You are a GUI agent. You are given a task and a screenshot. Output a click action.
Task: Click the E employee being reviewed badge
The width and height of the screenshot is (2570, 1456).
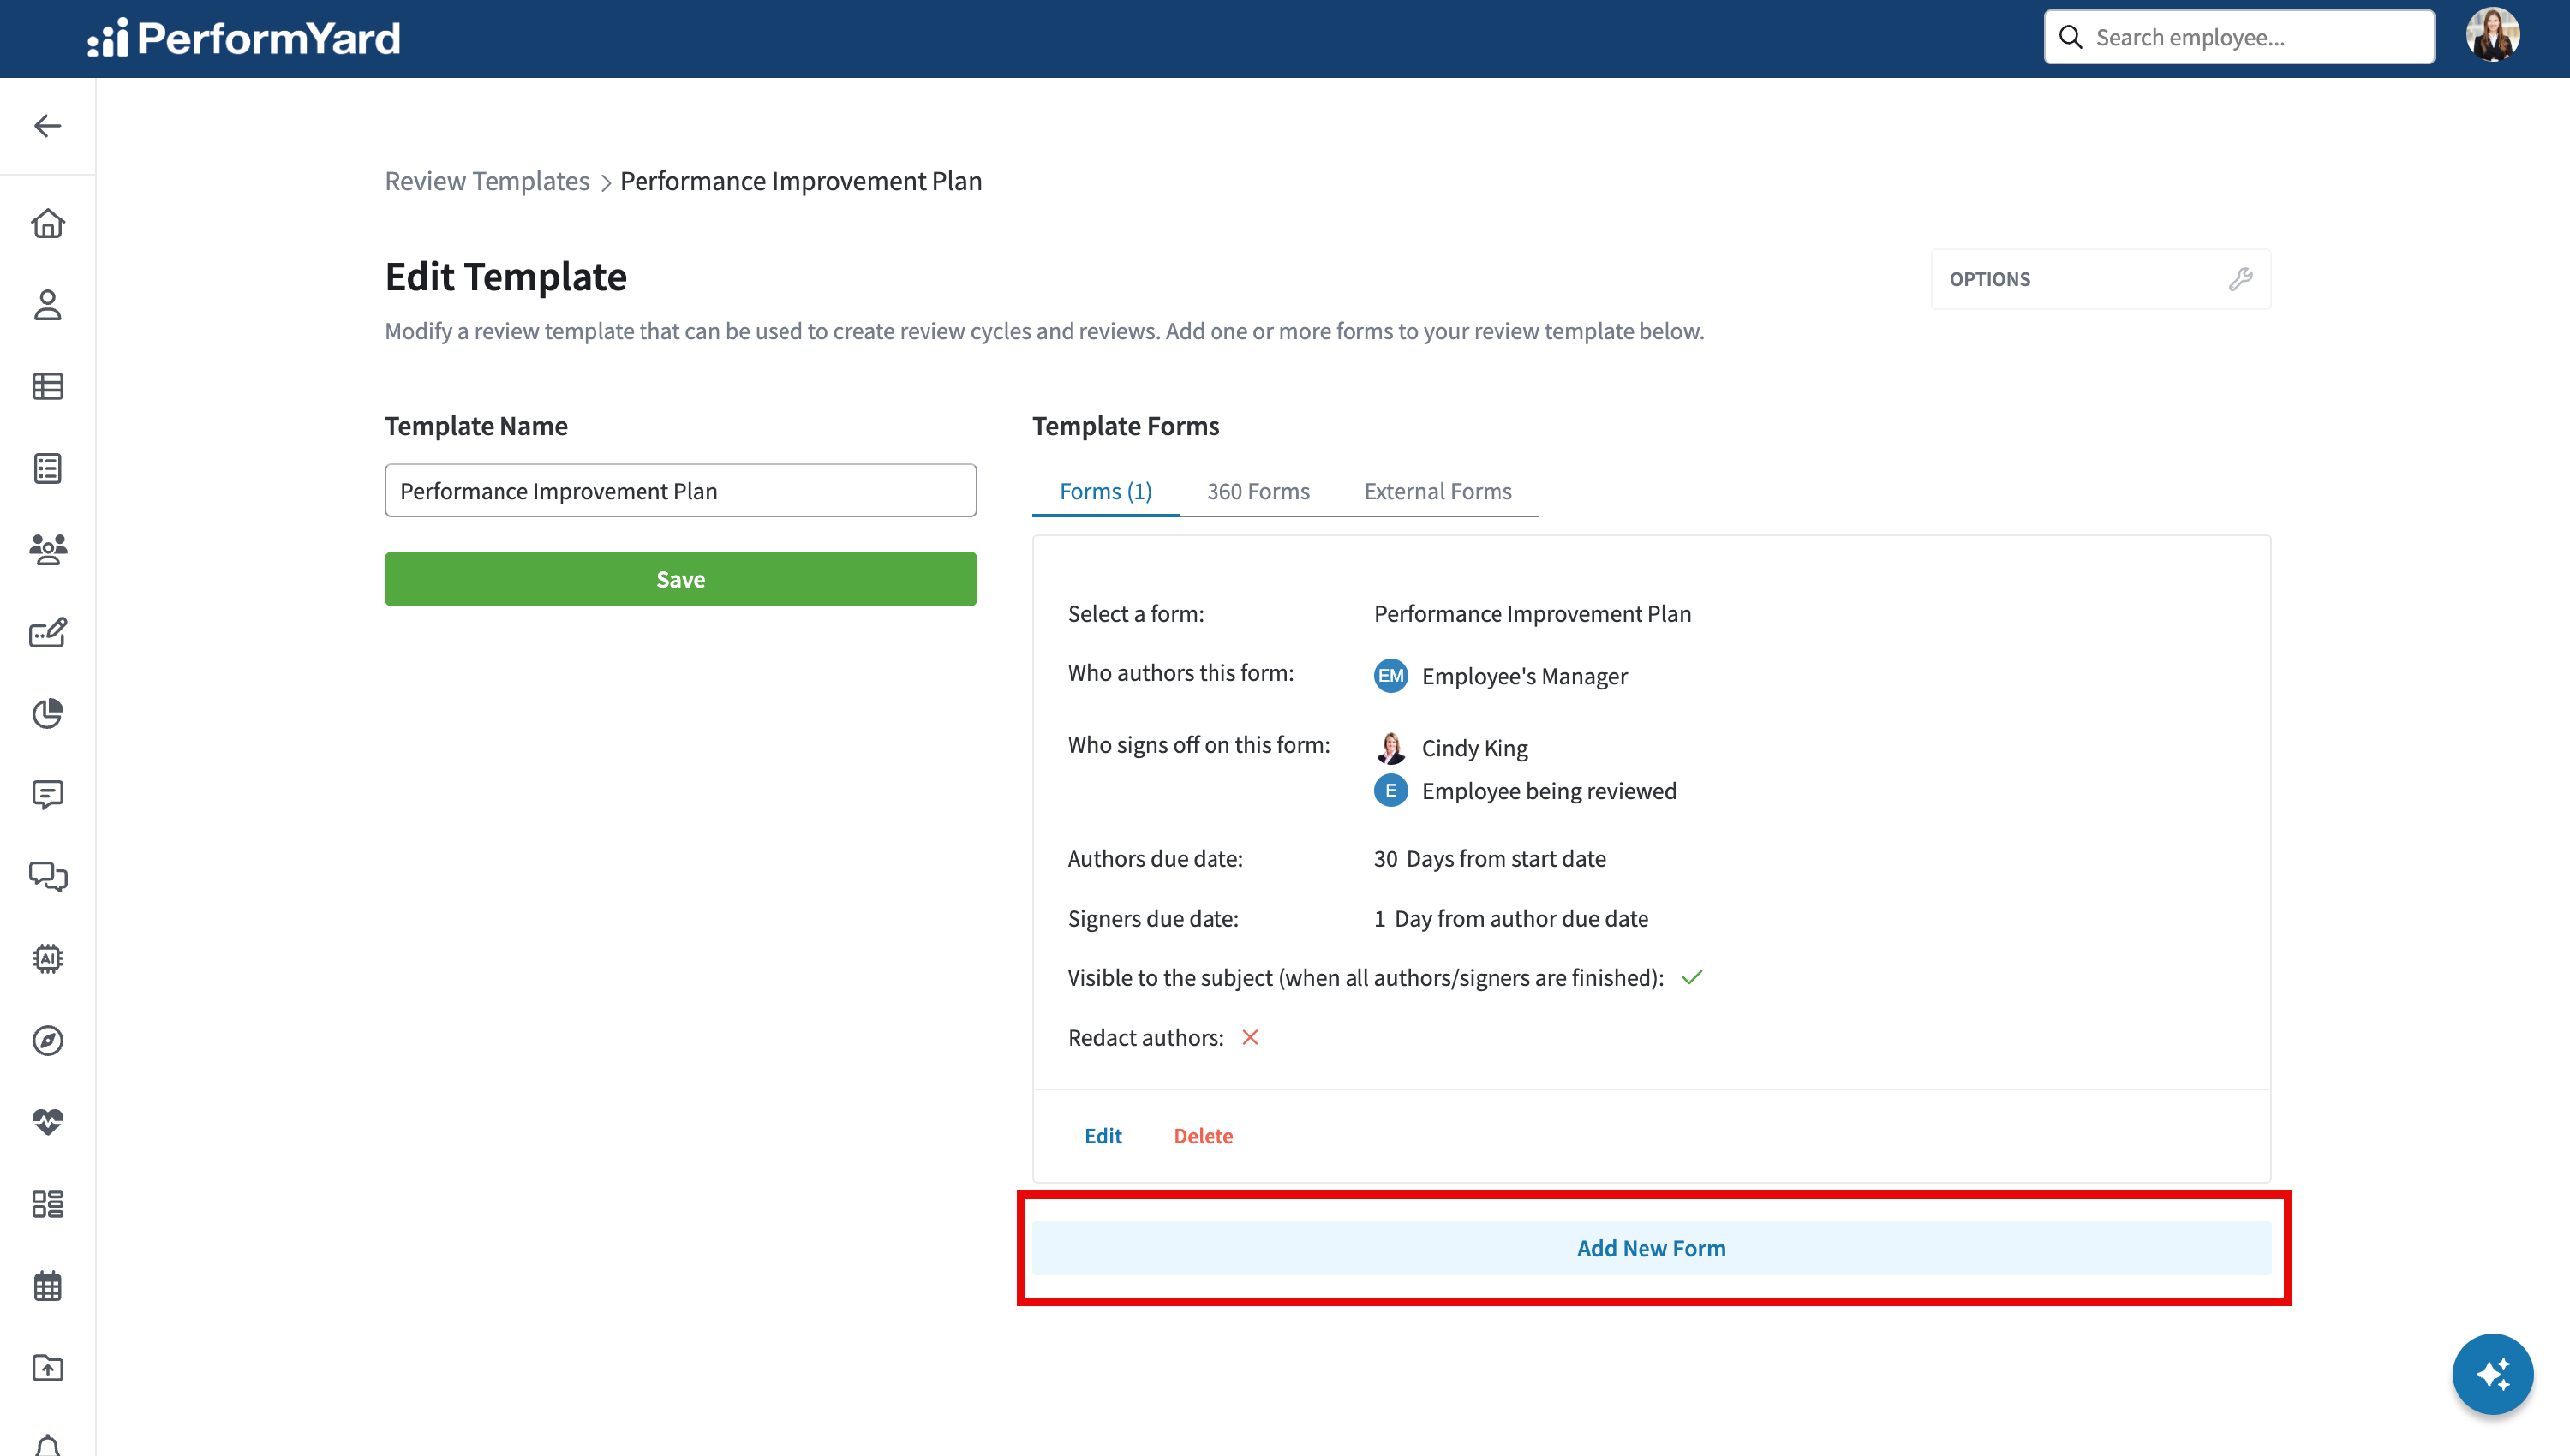point(1390,791)
